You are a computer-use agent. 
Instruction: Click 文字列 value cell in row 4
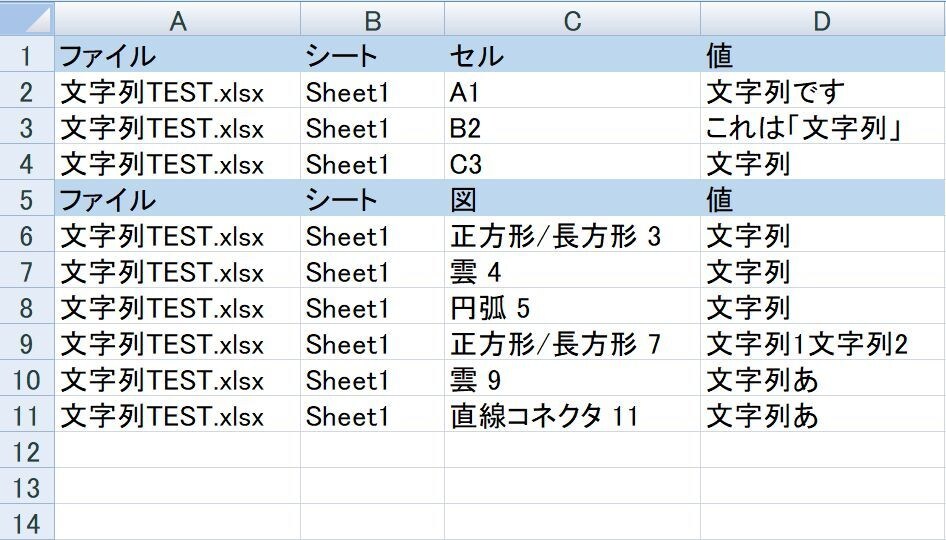pyautogui.click(x=823, y=163)
